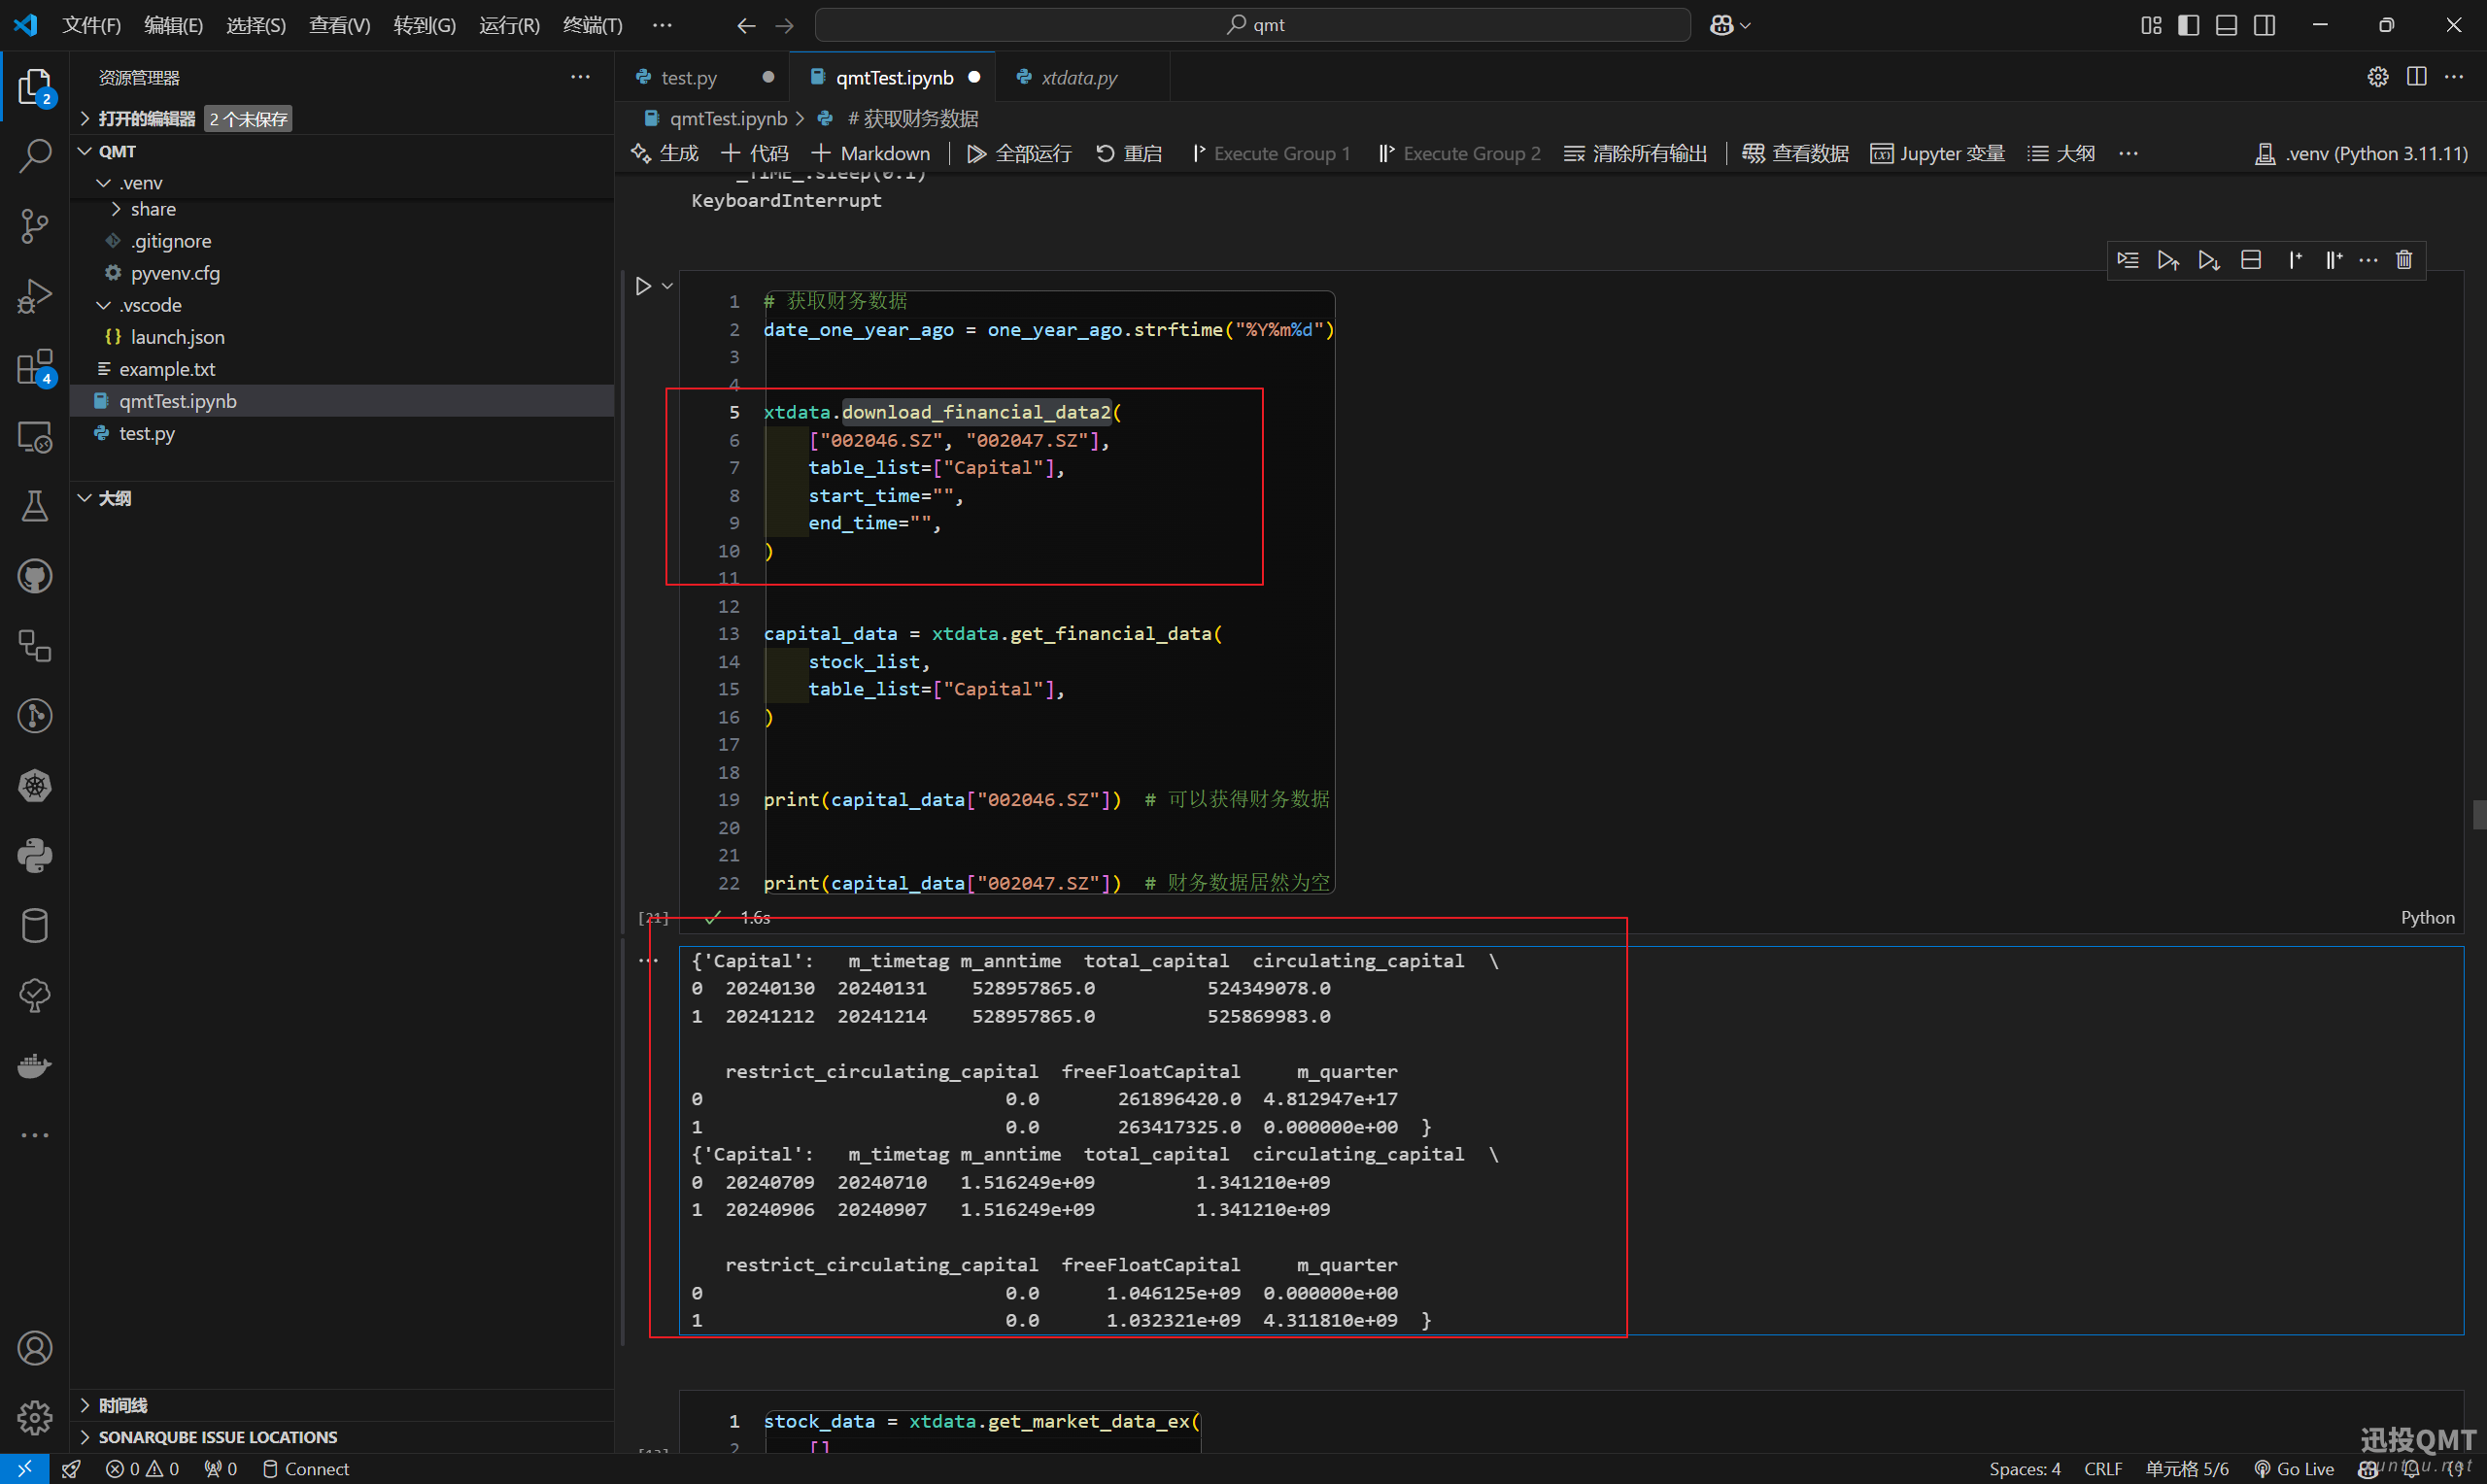Navigate back with the left arrow

[x=746, y=25]
